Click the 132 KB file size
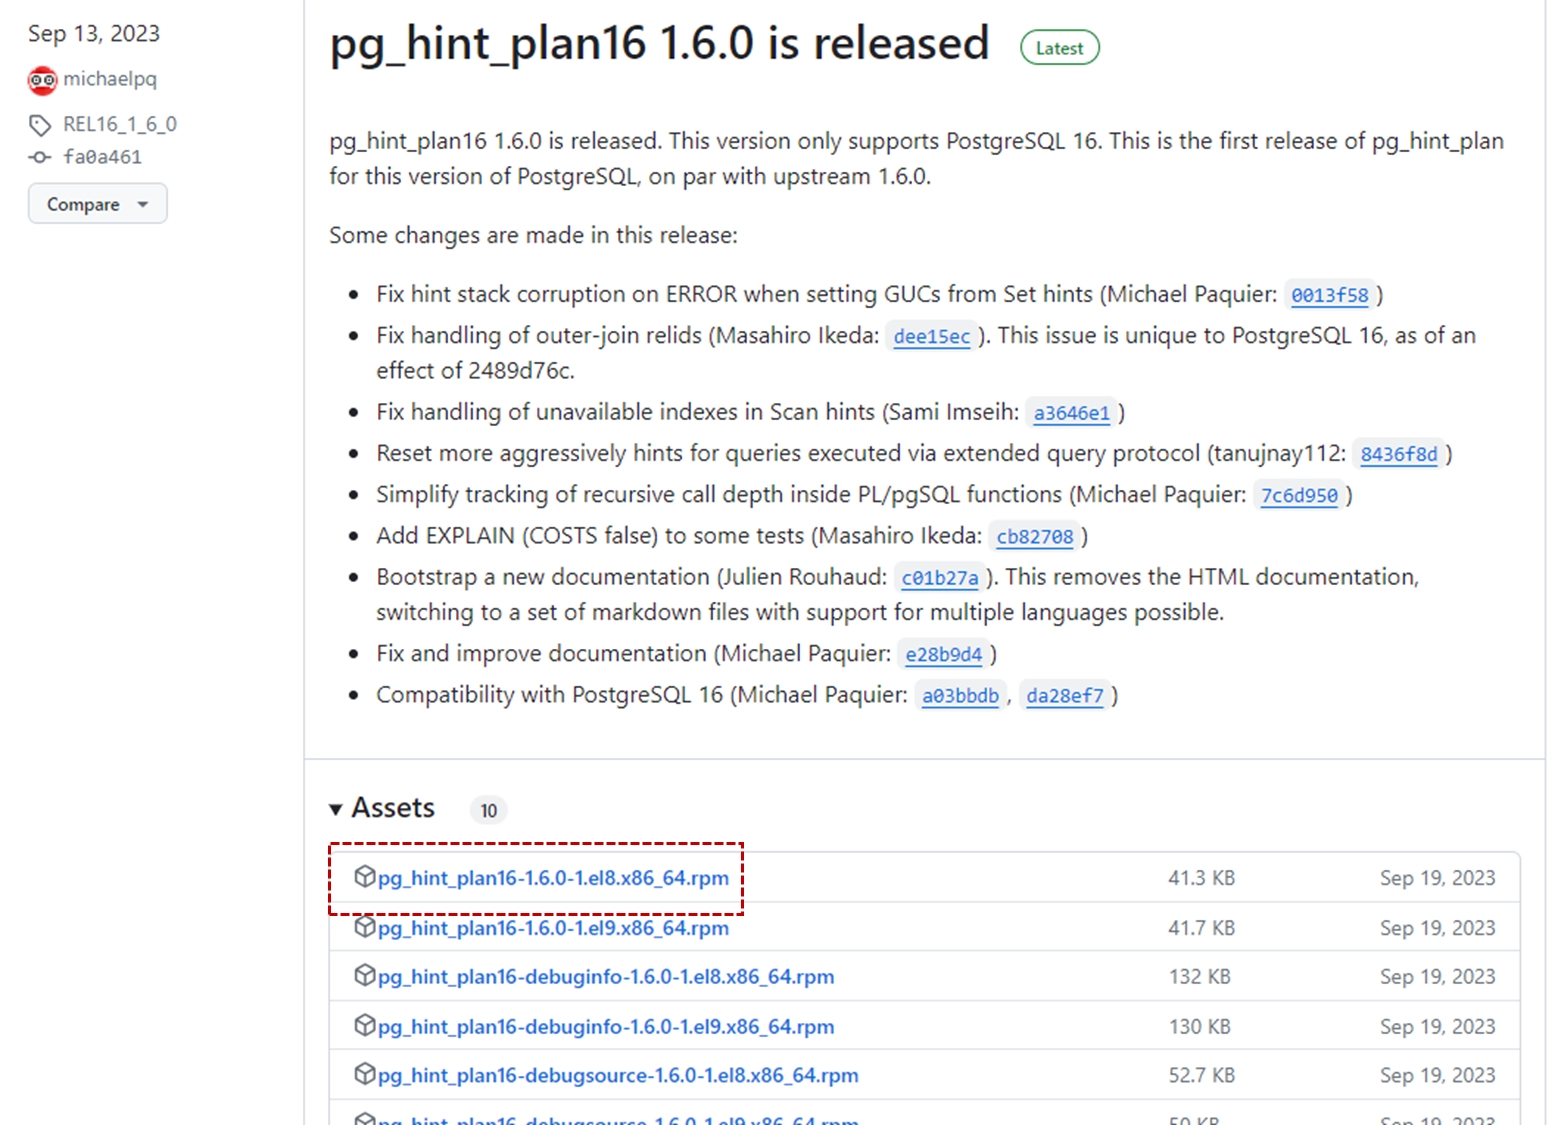1558x1125 pixels. (x=1199, y=977)
